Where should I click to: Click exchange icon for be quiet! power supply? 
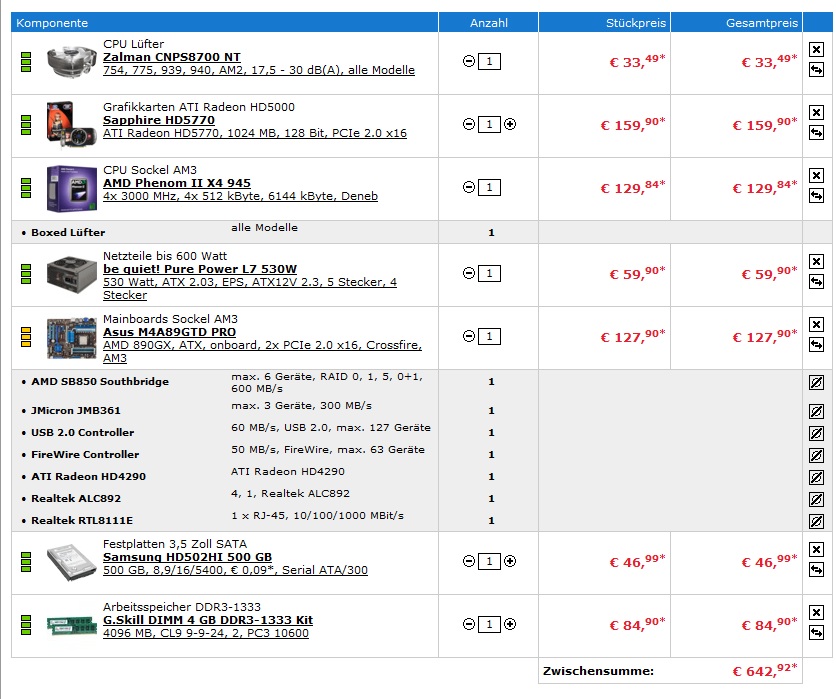[x=816, y=281]
